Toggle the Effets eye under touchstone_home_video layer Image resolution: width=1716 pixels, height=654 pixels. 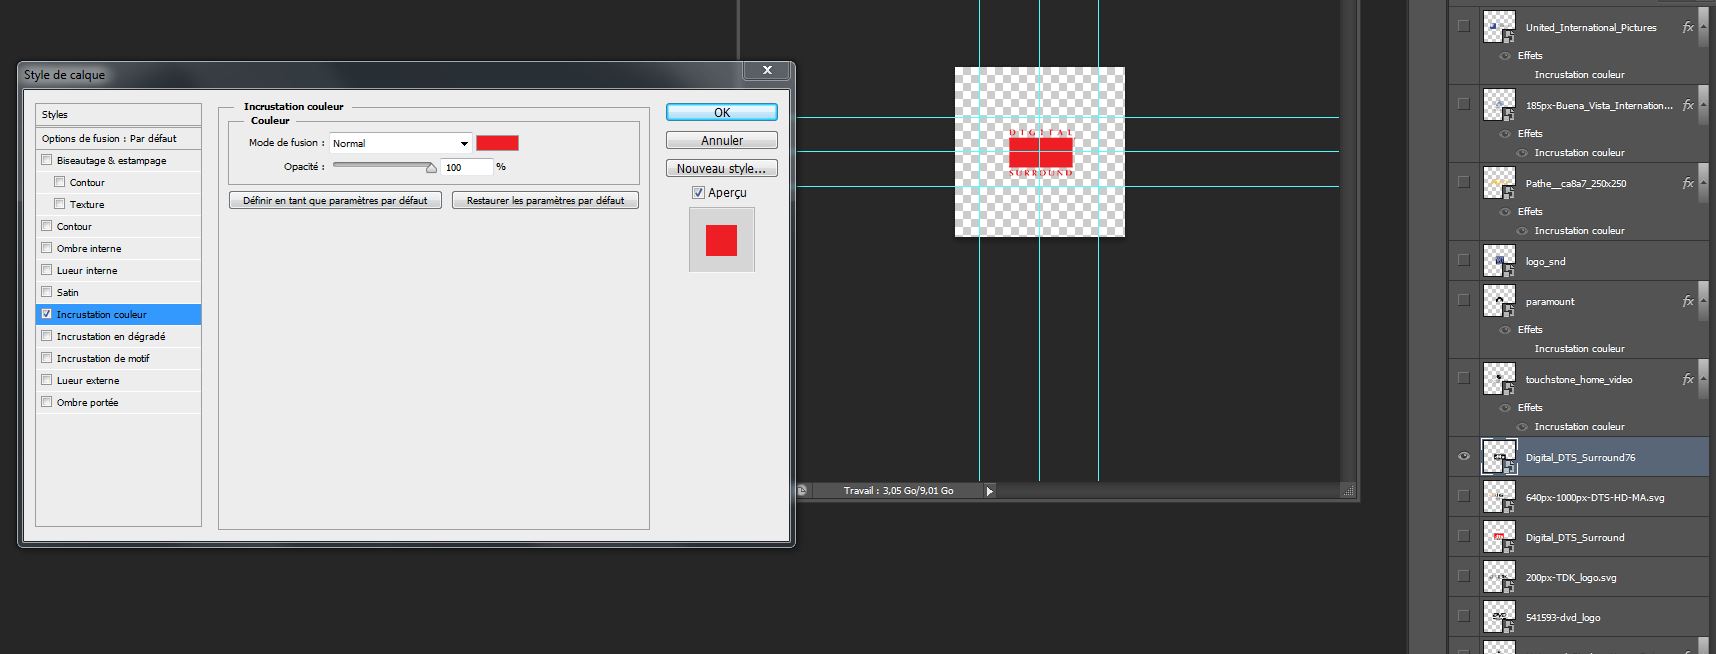tap(1504, 408)
